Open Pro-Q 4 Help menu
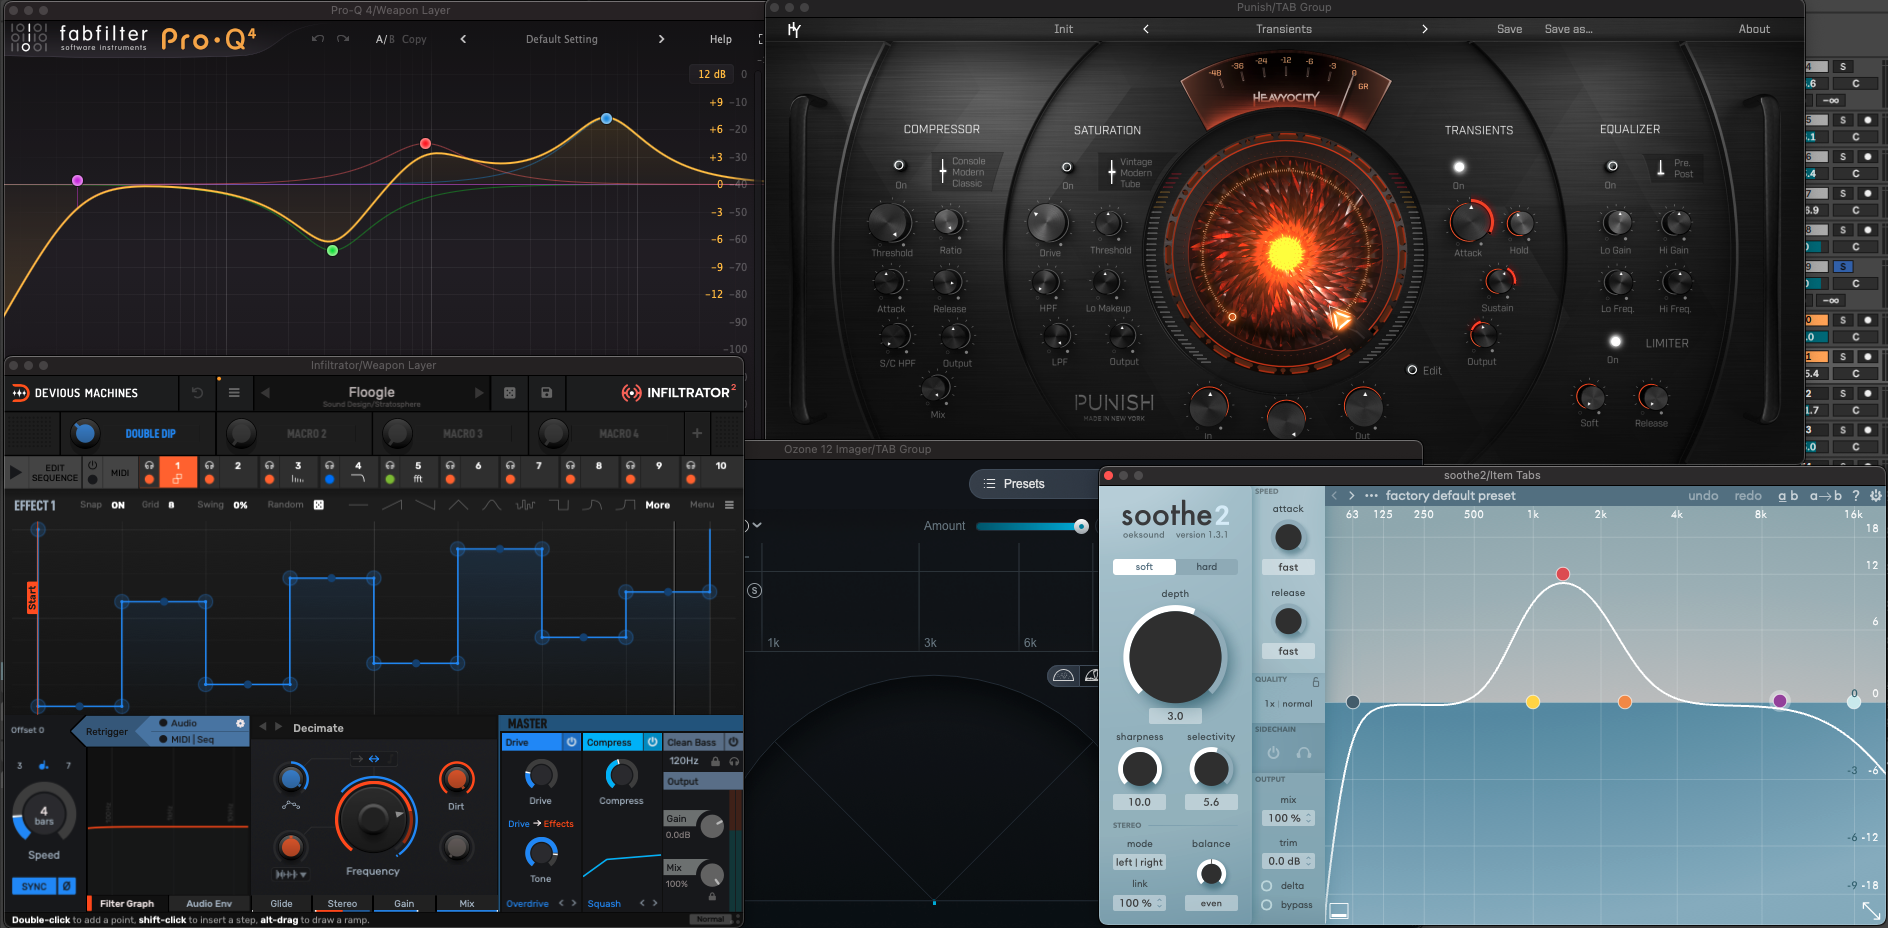The height and width of the screenshot is (928, 1888). [721, 39]
